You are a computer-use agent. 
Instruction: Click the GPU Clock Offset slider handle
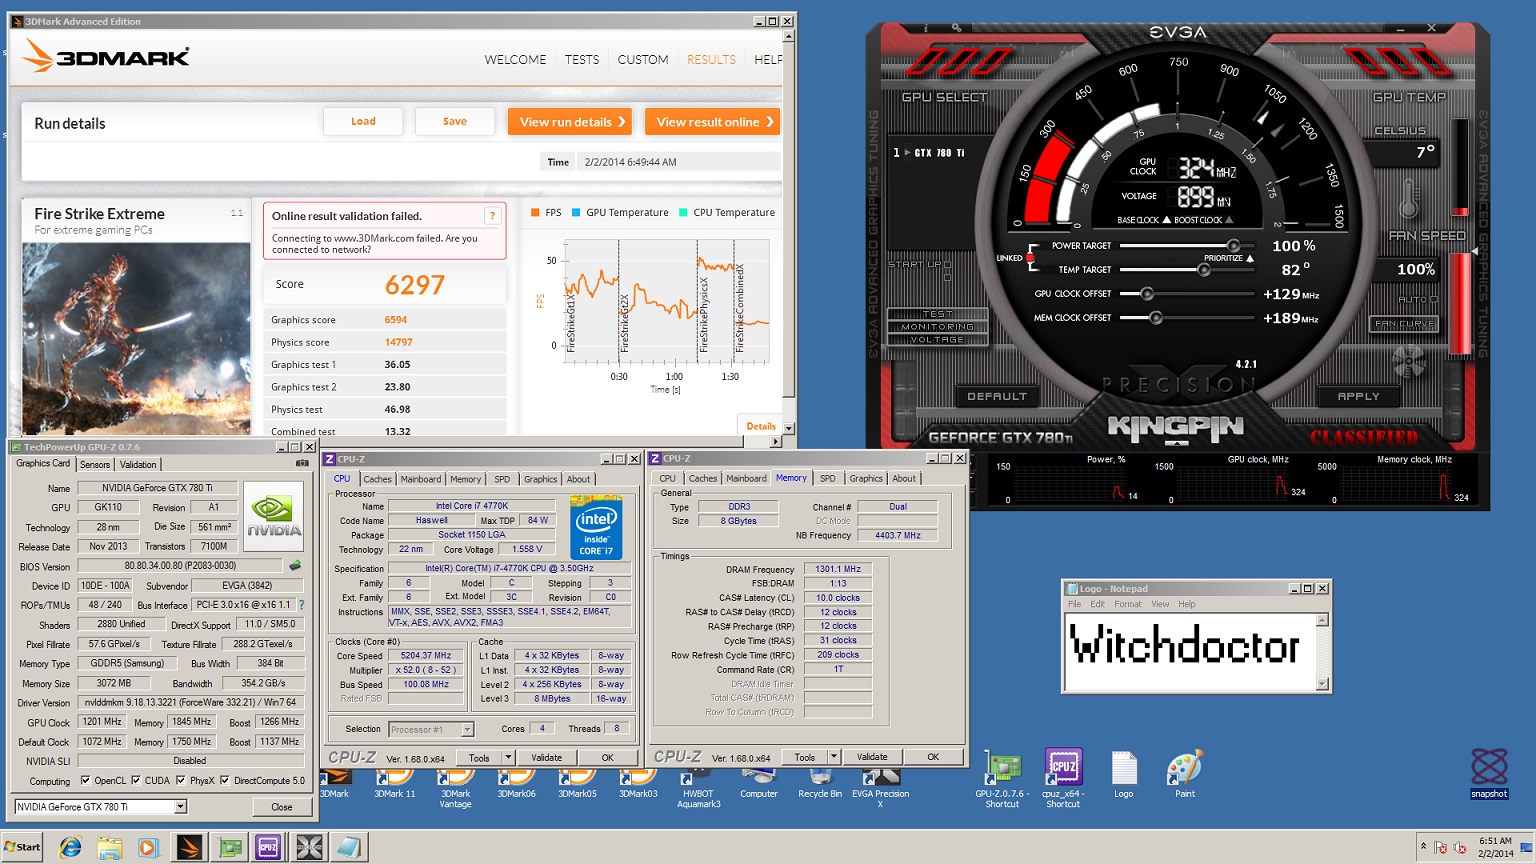coord(1147,294)
